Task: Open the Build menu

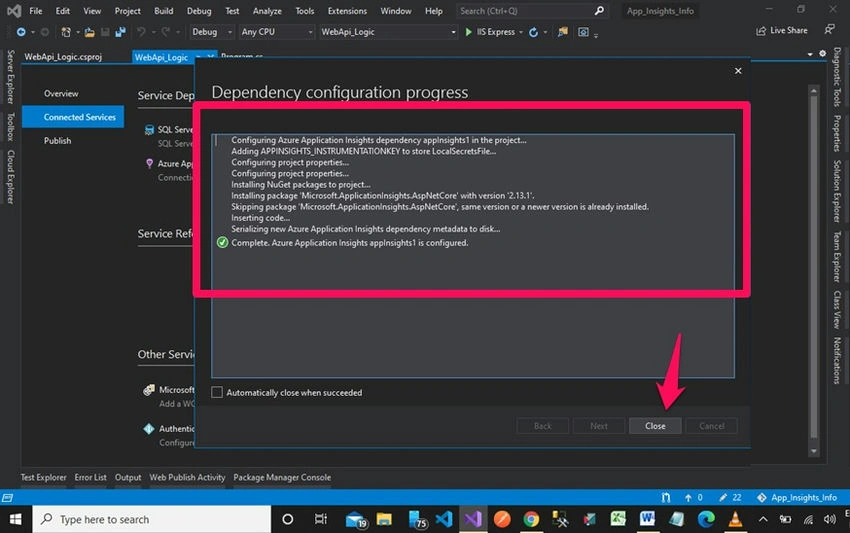Action: point(164,11)
